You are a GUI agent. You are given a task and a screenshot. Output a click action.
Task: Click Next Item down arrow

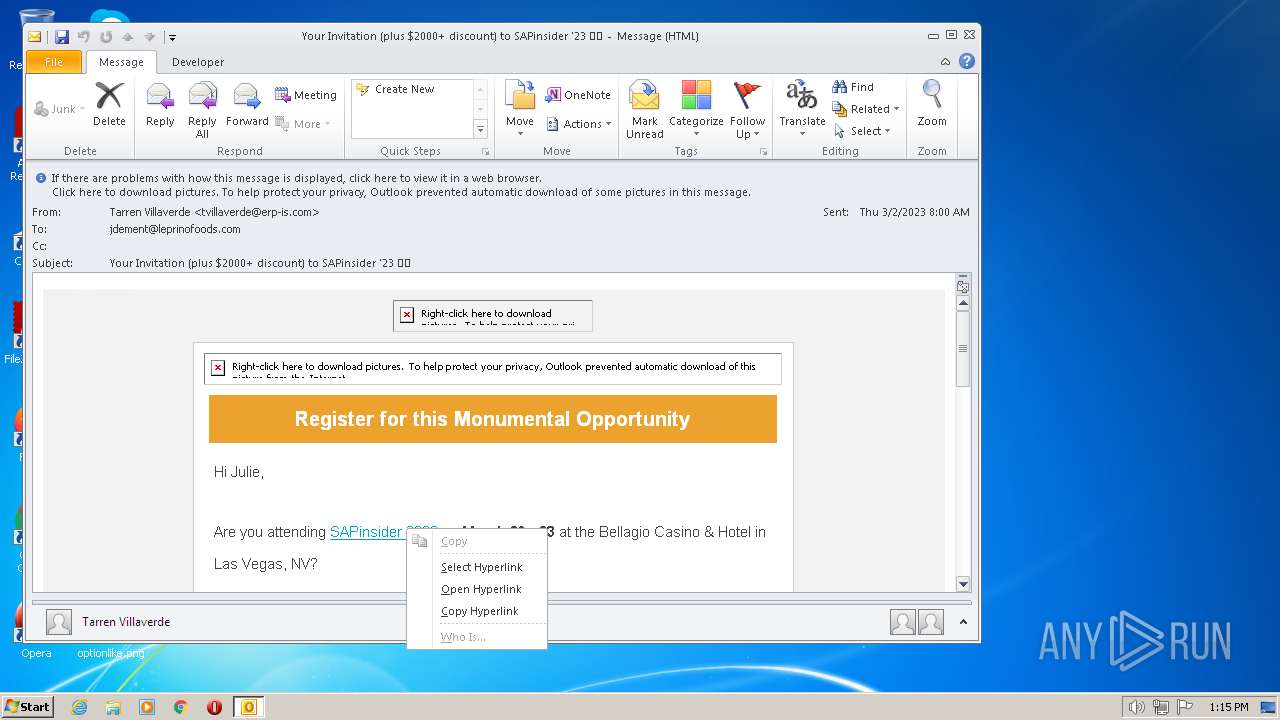point(149,37)
